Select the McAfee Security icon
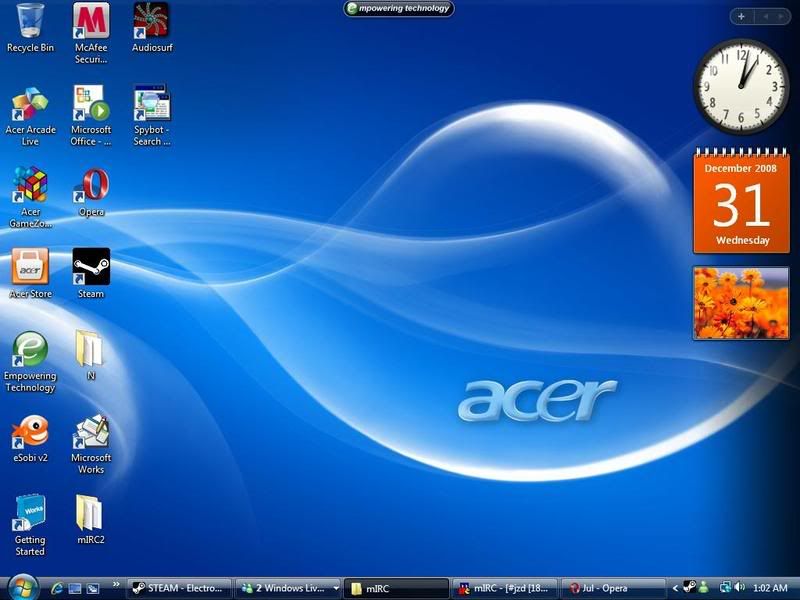This screenshot has width=800, height=600. [x=91, y=22]
